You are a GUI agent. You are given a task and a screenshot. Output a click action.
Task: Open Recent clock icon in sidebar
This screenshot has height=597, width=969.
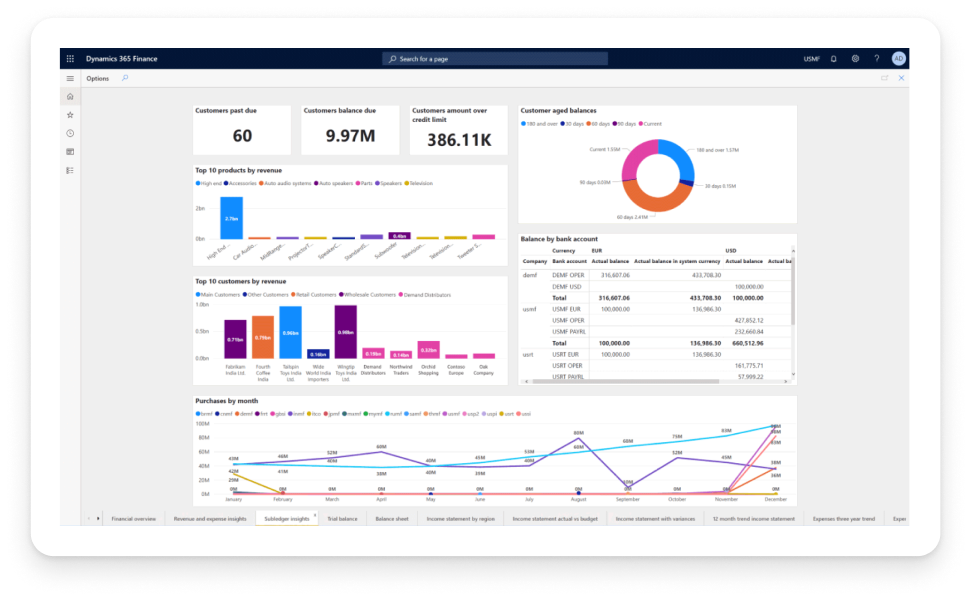(70, 133)
